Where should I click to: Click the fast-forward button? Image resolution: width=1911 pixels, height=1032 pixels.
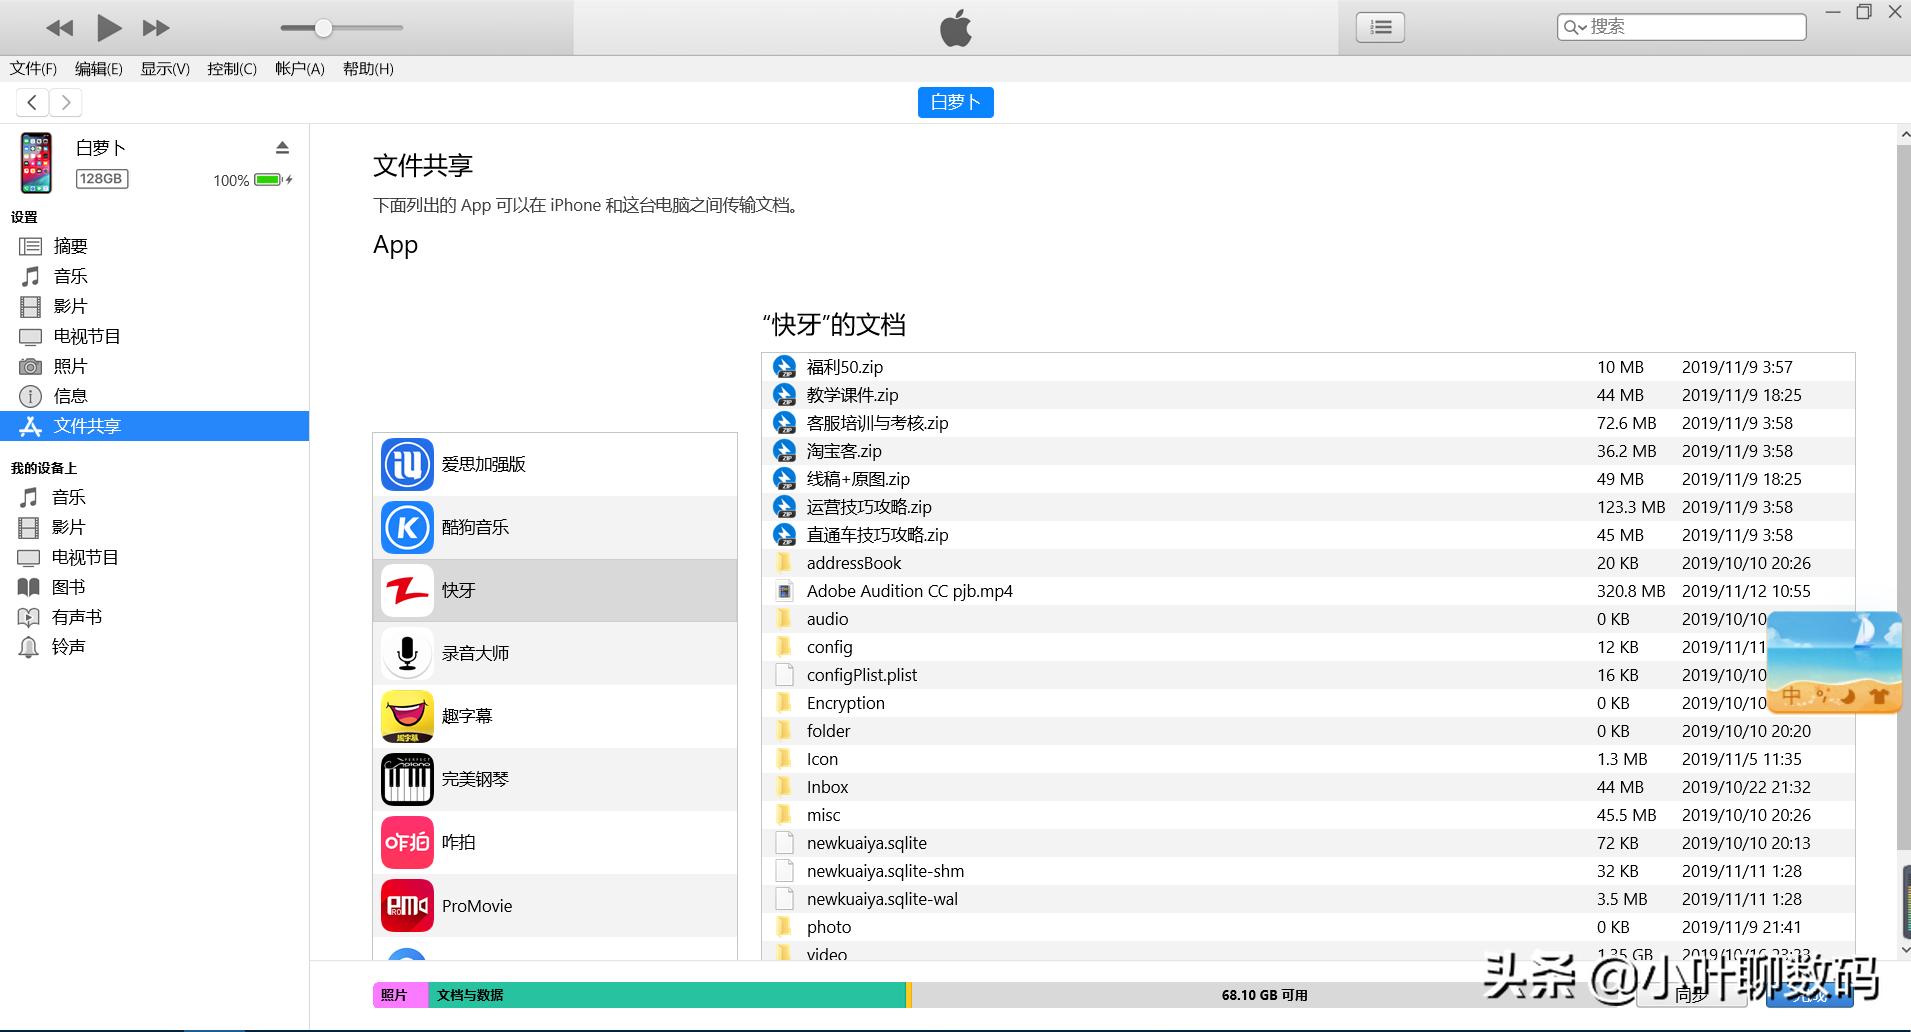[155, 28]
